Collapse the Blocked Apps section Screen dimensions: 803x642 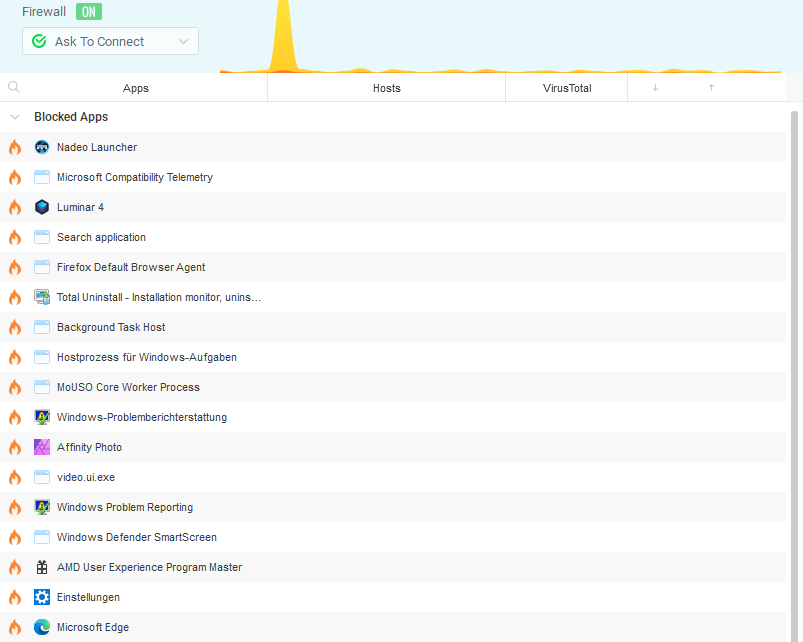(15, 117)
